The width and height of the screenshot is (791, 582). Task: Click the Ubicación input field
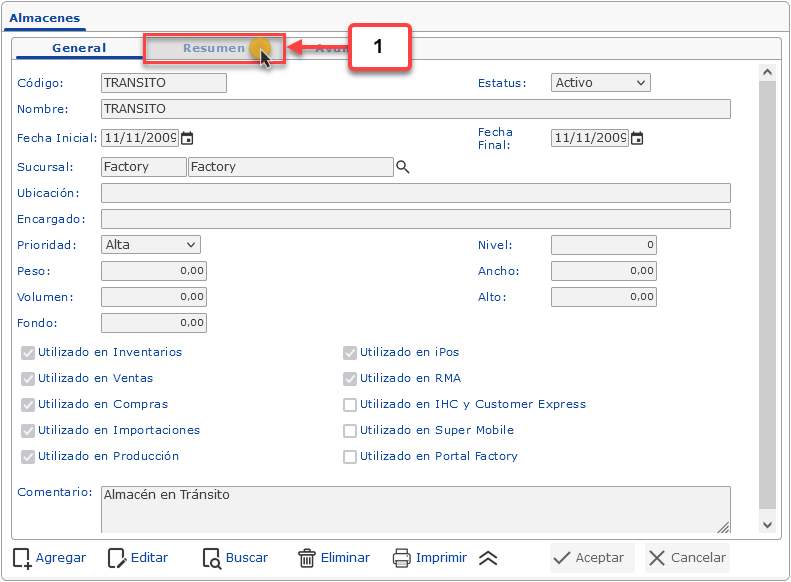[x=416, y=193]
